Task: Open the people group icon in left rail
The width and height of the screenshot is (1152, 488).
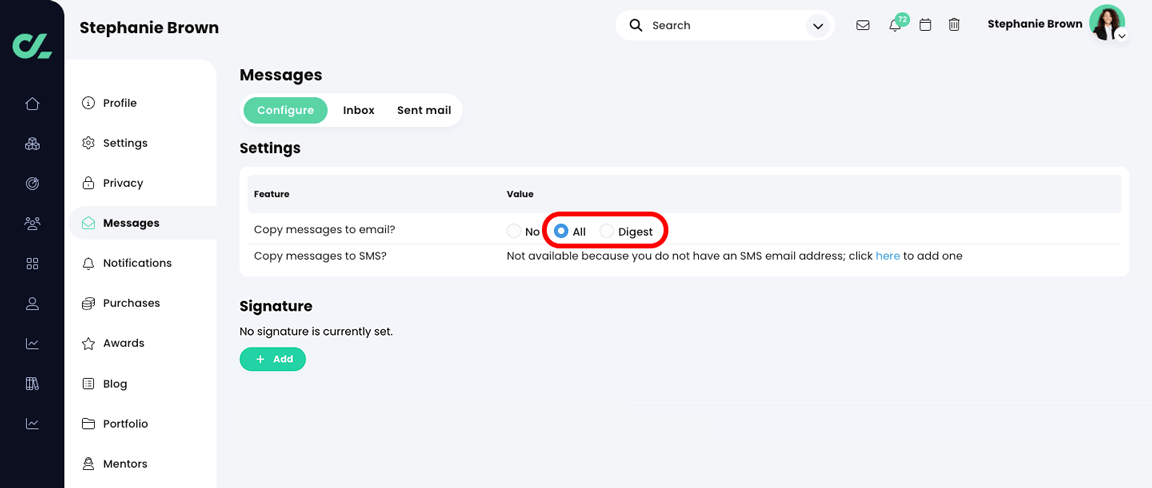Action: tap(32, 223)
